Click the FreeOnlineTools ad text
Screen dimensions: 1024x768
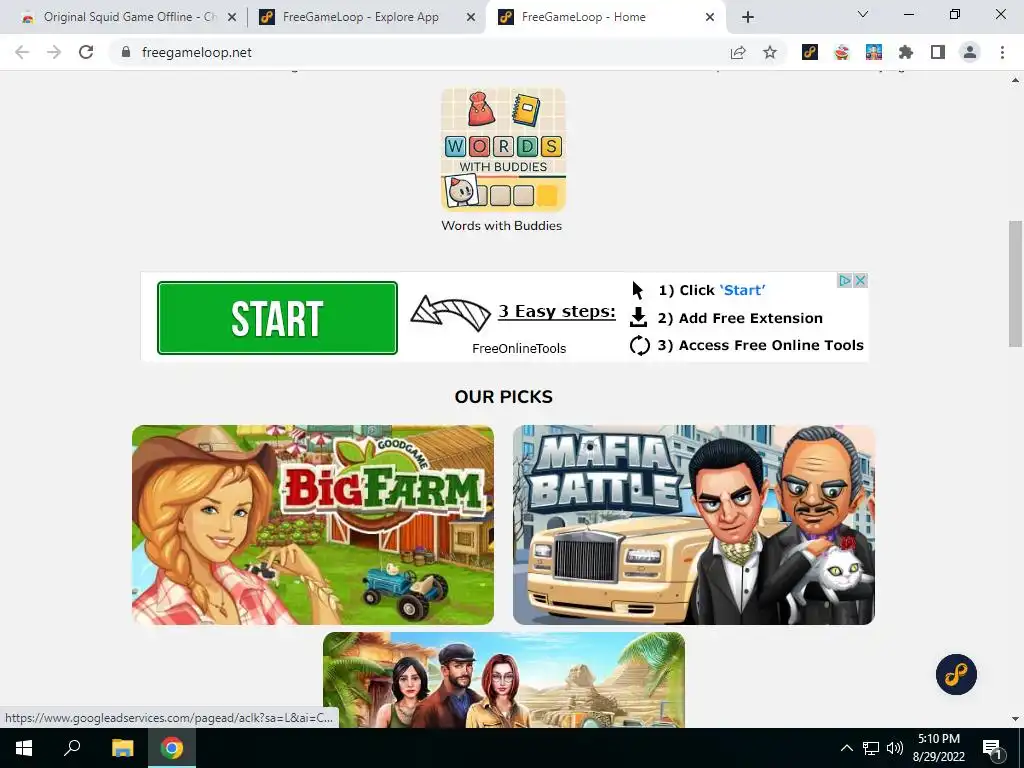coord(519,349)
